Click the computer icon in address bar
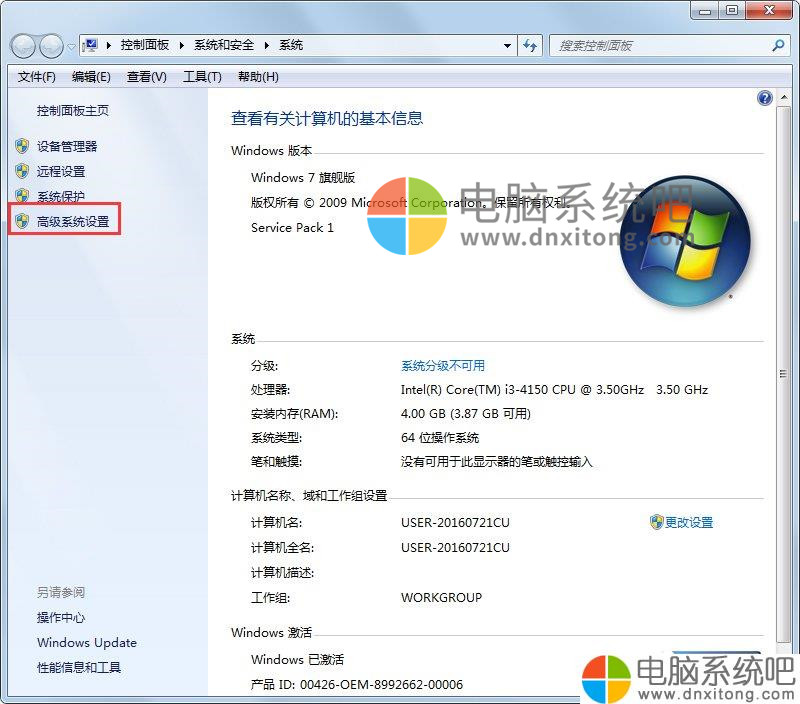This screenshot has height=704, width=800. 90,45
